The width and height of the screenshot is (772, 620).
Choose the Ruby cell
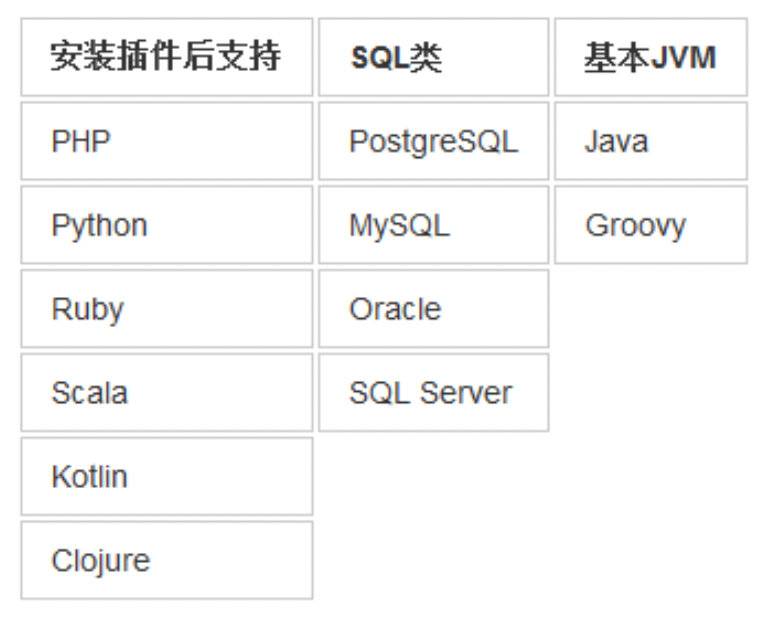pyautogui.click(x=166, y=308)
